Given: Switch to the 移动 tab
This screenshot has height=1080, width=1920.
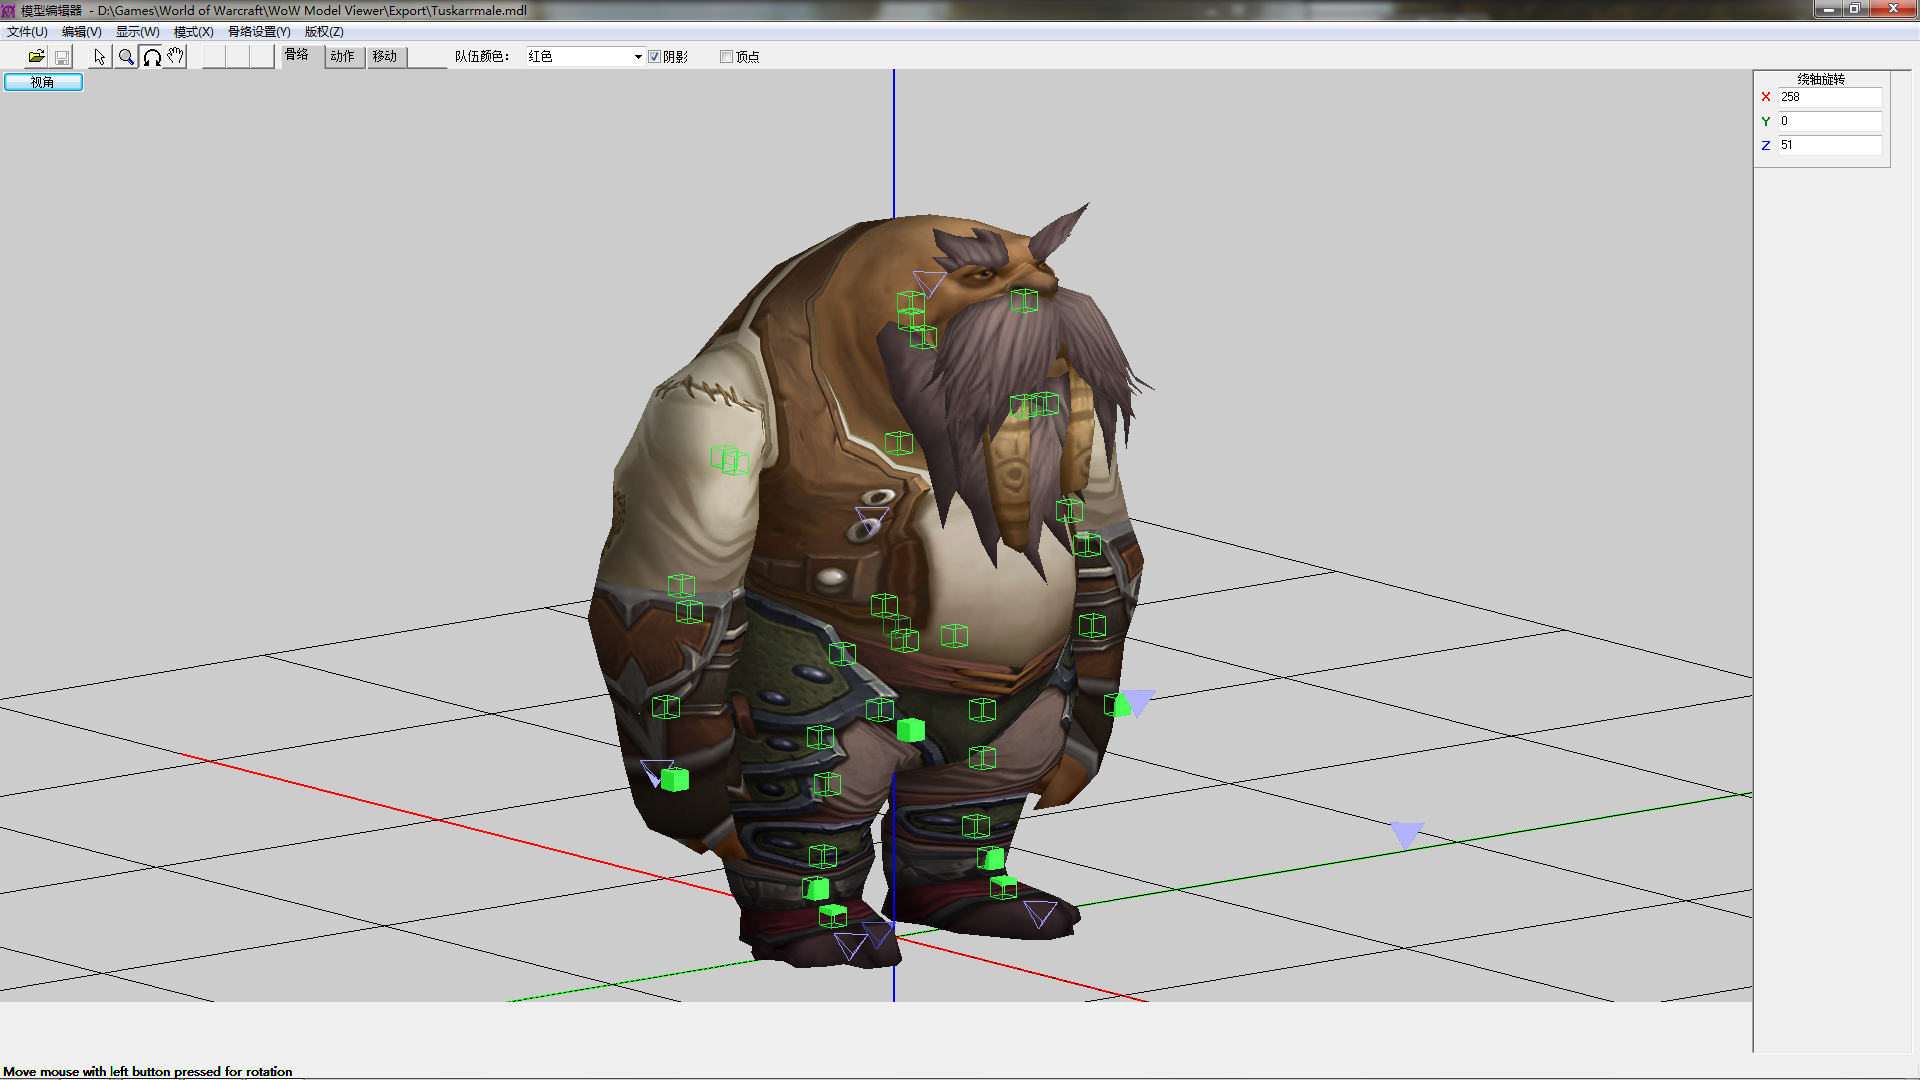Looking at the screenshot, I should 385,57.
